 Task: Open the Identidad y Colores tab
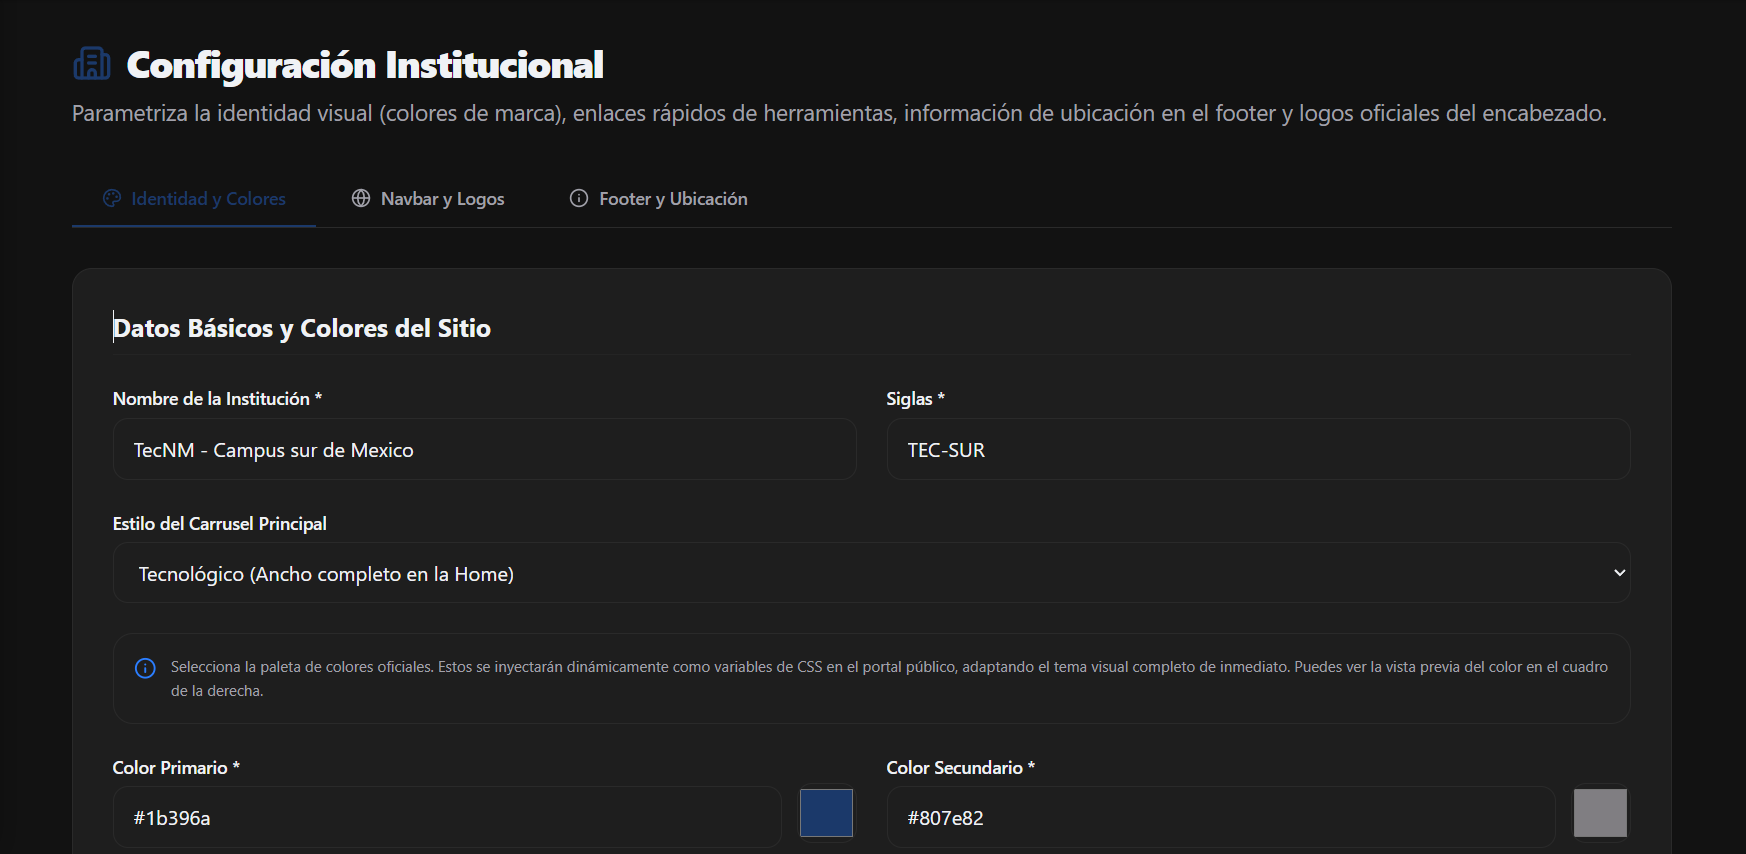coord(194,198)
